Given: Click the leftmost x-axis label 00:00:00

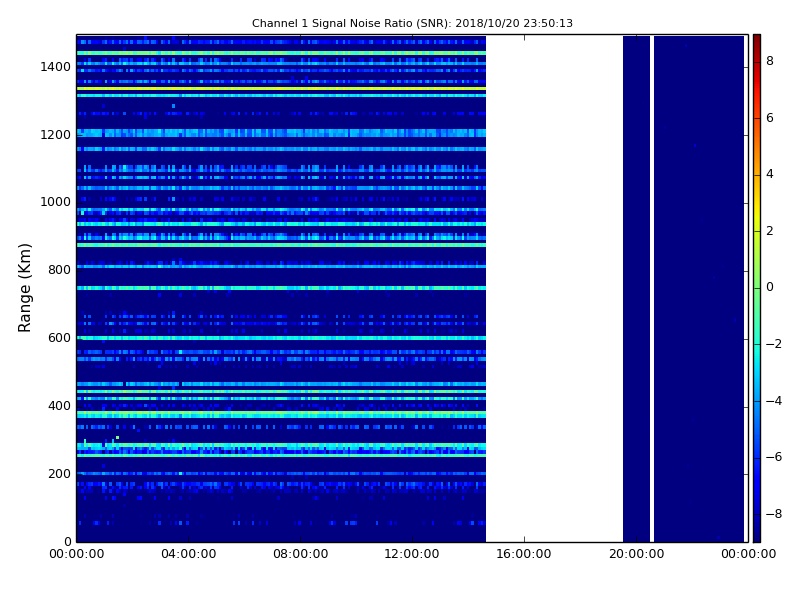Looking at the screenshot, I should (x=77, y=554).
